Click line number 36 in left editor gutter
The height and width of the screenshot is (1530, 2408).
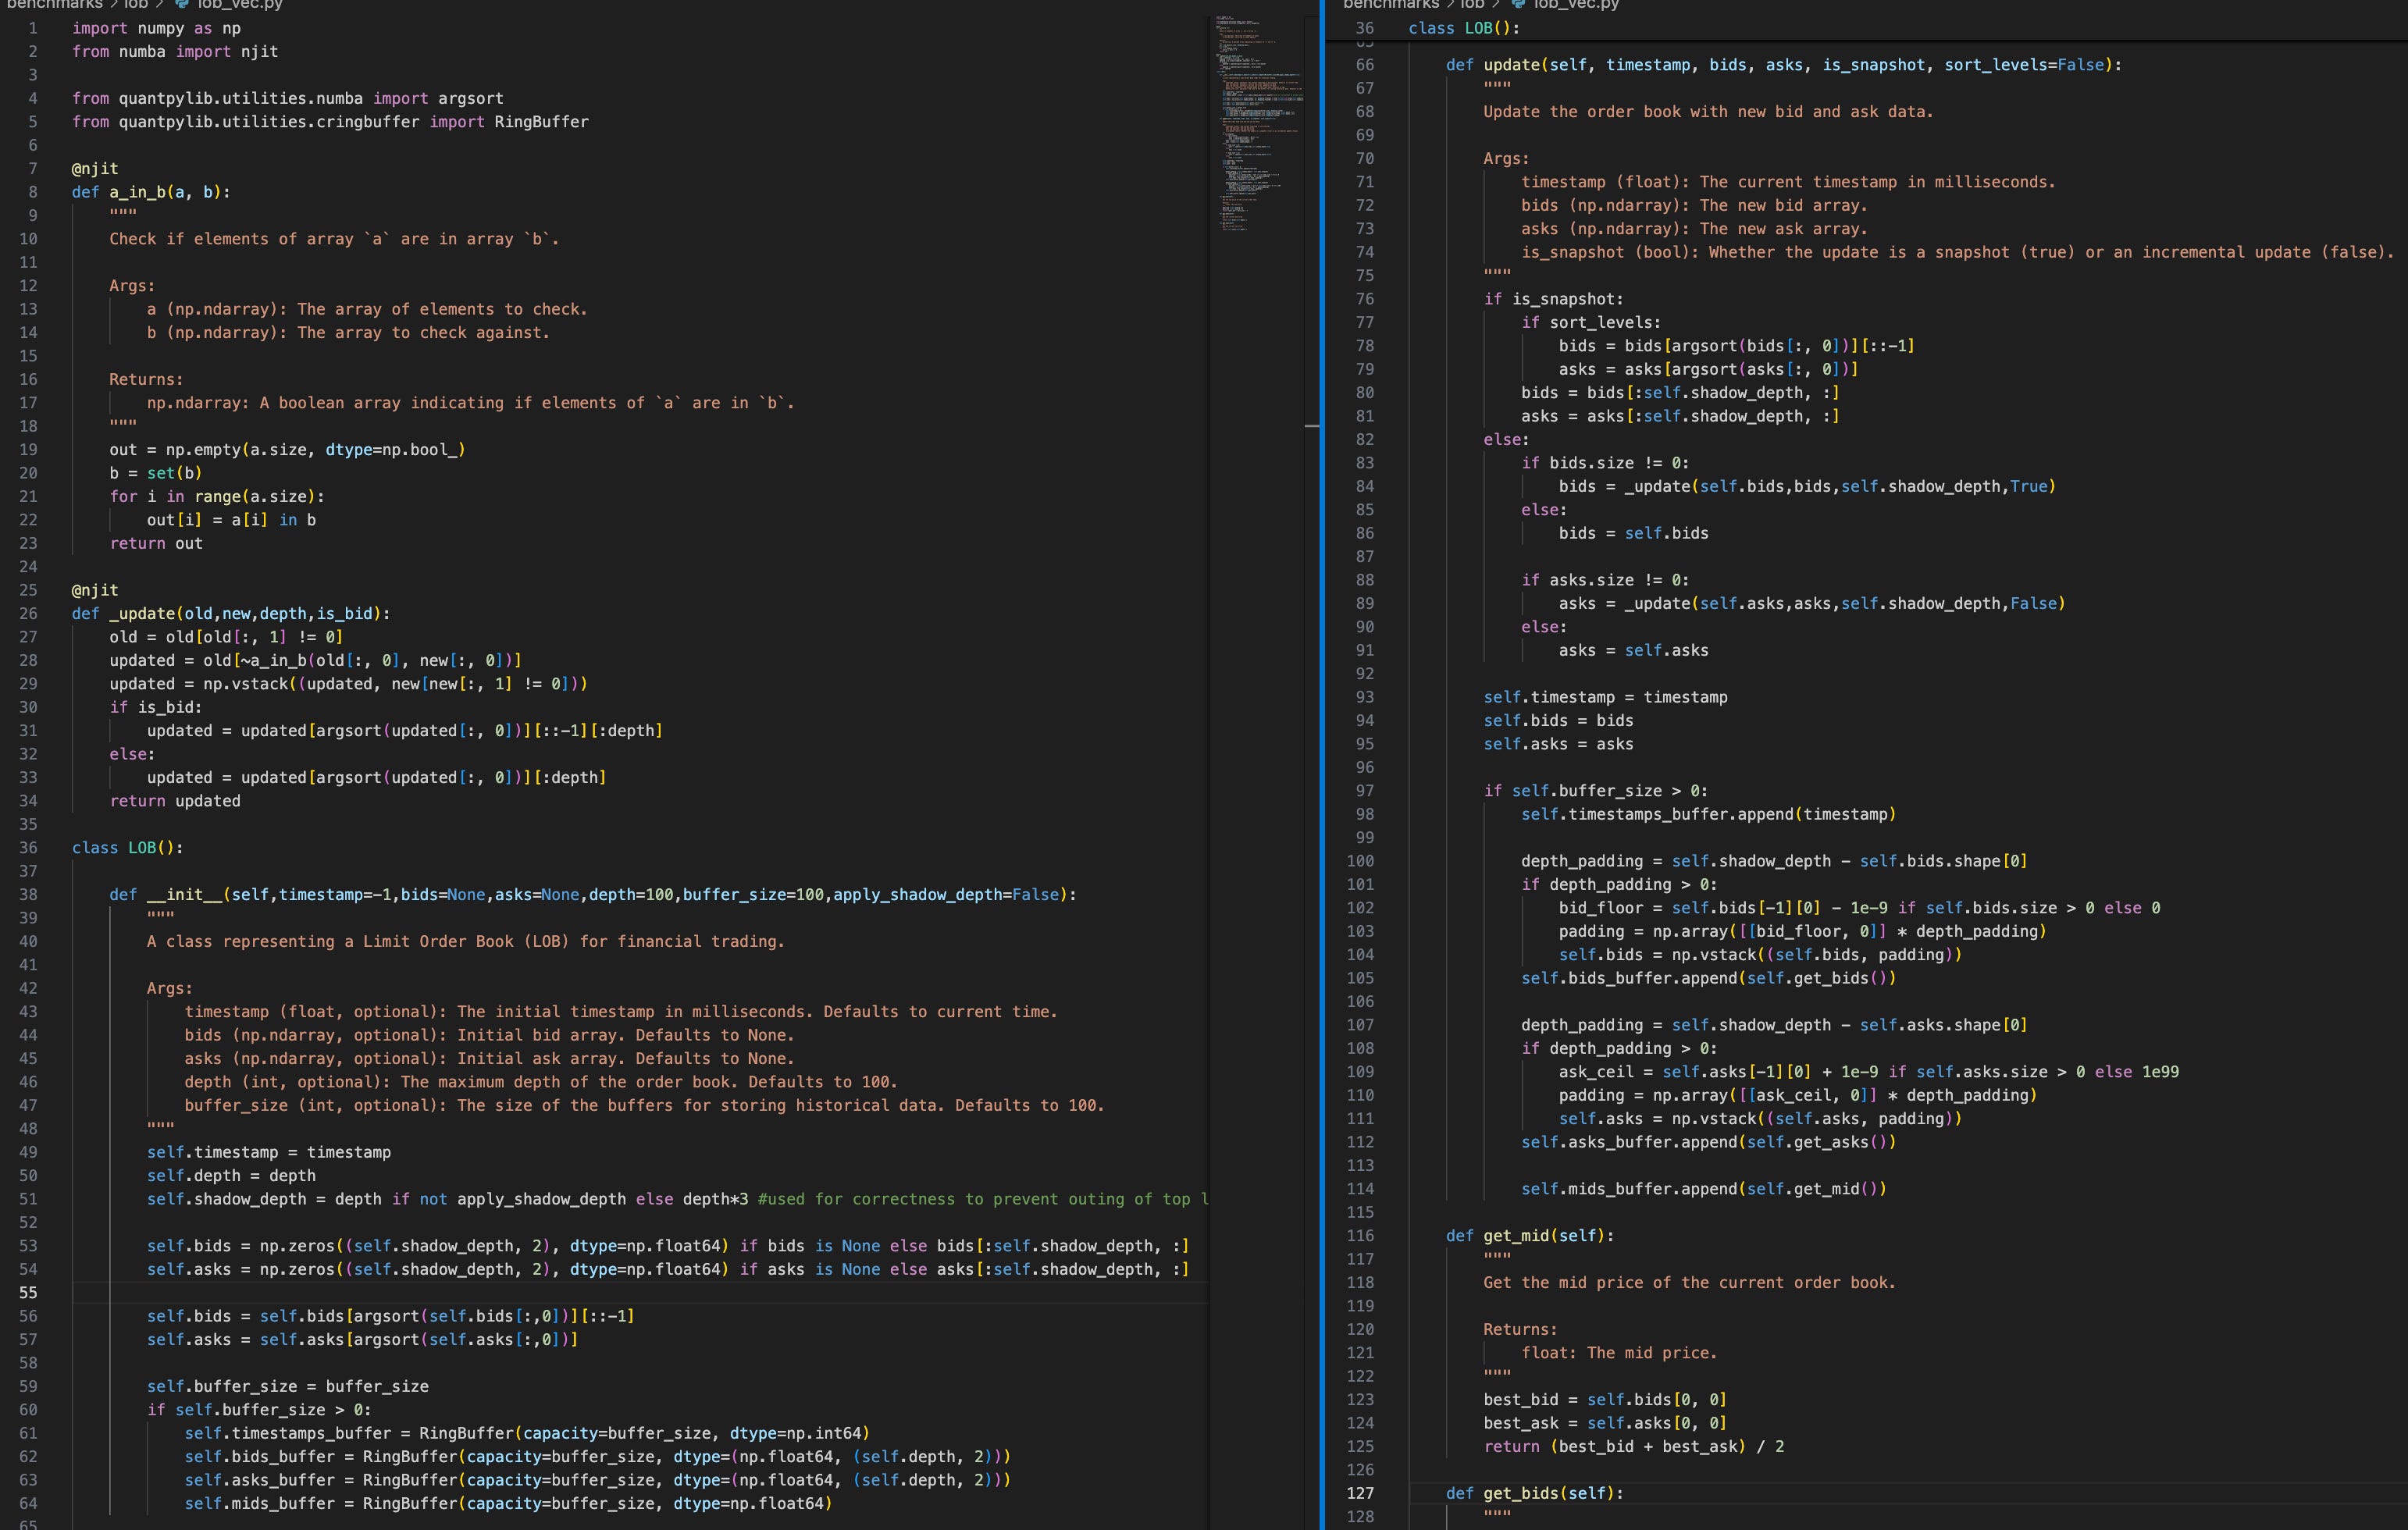(x=28, y=848)
